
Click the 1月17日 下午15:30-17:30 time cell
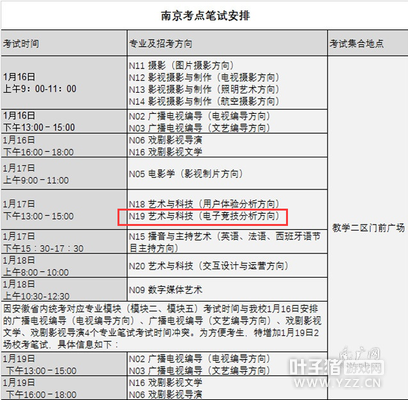click(64, 242)
